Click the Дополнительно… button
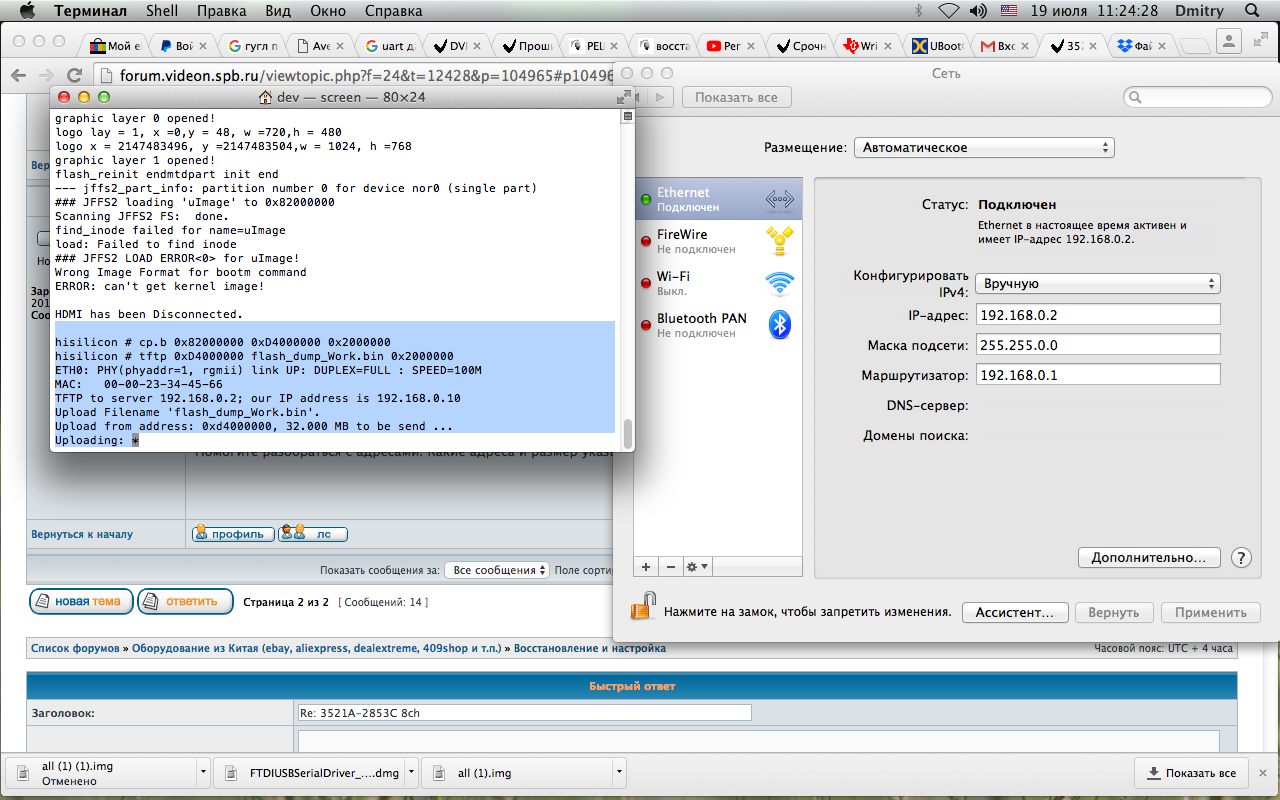Screen dimensions: 1280x800 1149,557
